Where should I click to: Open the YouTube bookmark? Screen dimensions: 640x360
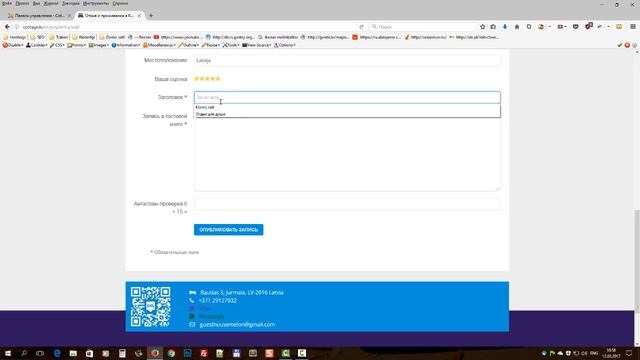tap(178, 37)
